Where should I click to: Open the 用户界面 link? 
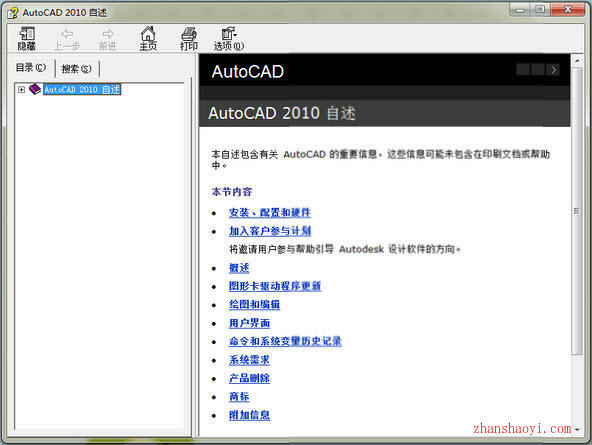click(249, 323)
